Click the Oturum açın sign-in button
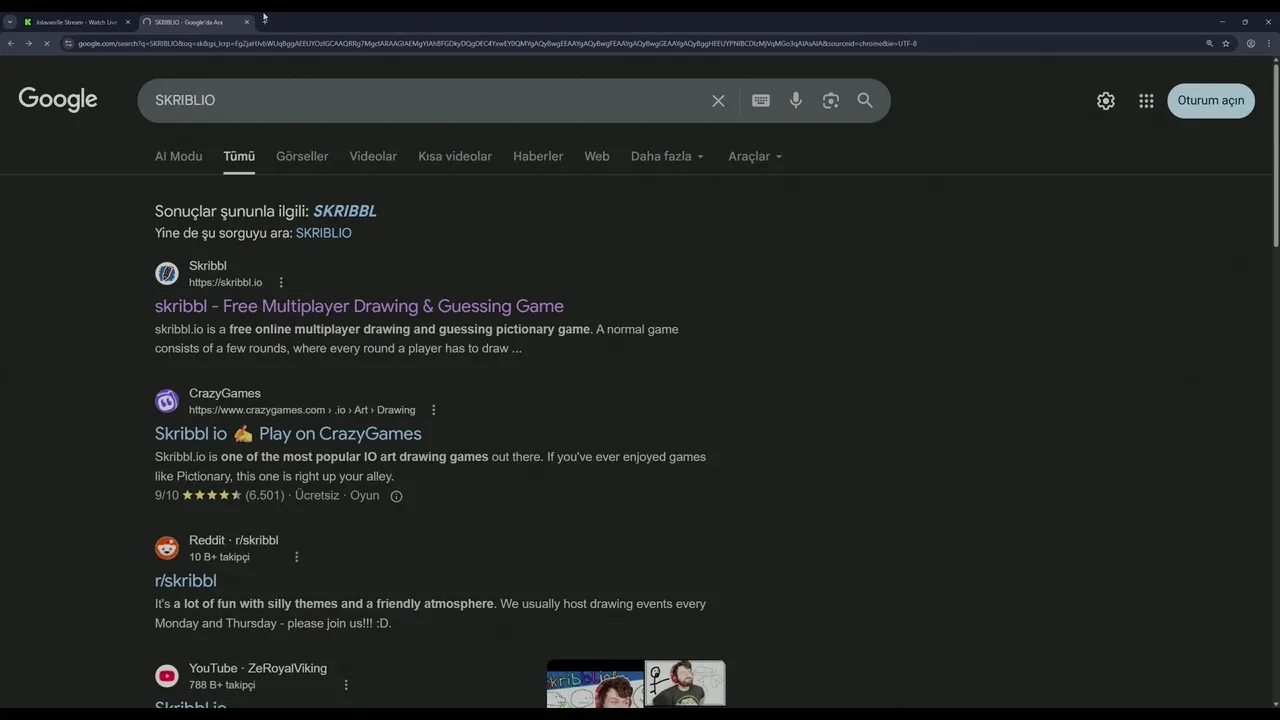The height and width of the screenshot is (720, 1280). point(1211,100)
